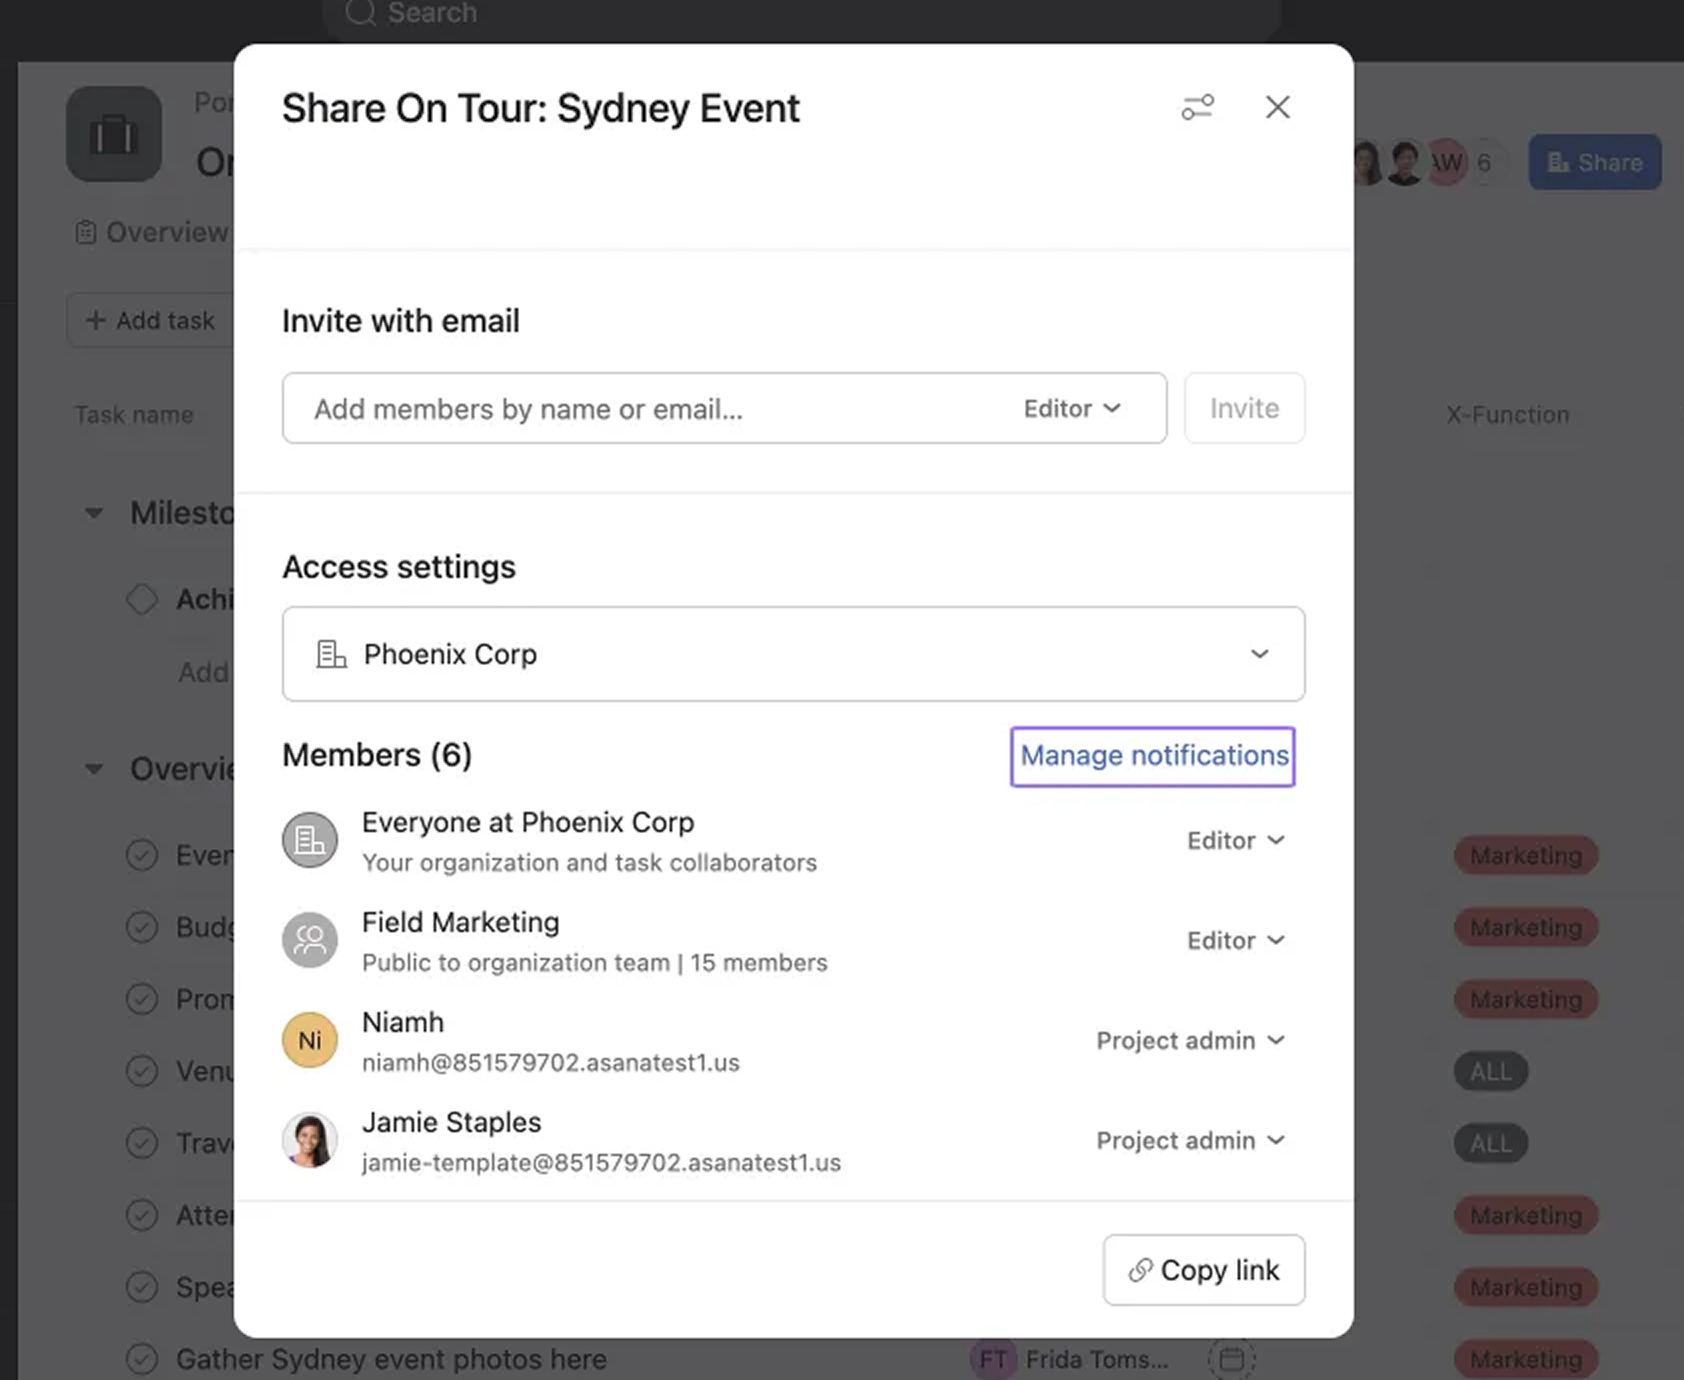Image resolution: width=1684 pixels, height=1380 pixels.
Task: Click the search magnifier icon
Action: coord(360,13)
